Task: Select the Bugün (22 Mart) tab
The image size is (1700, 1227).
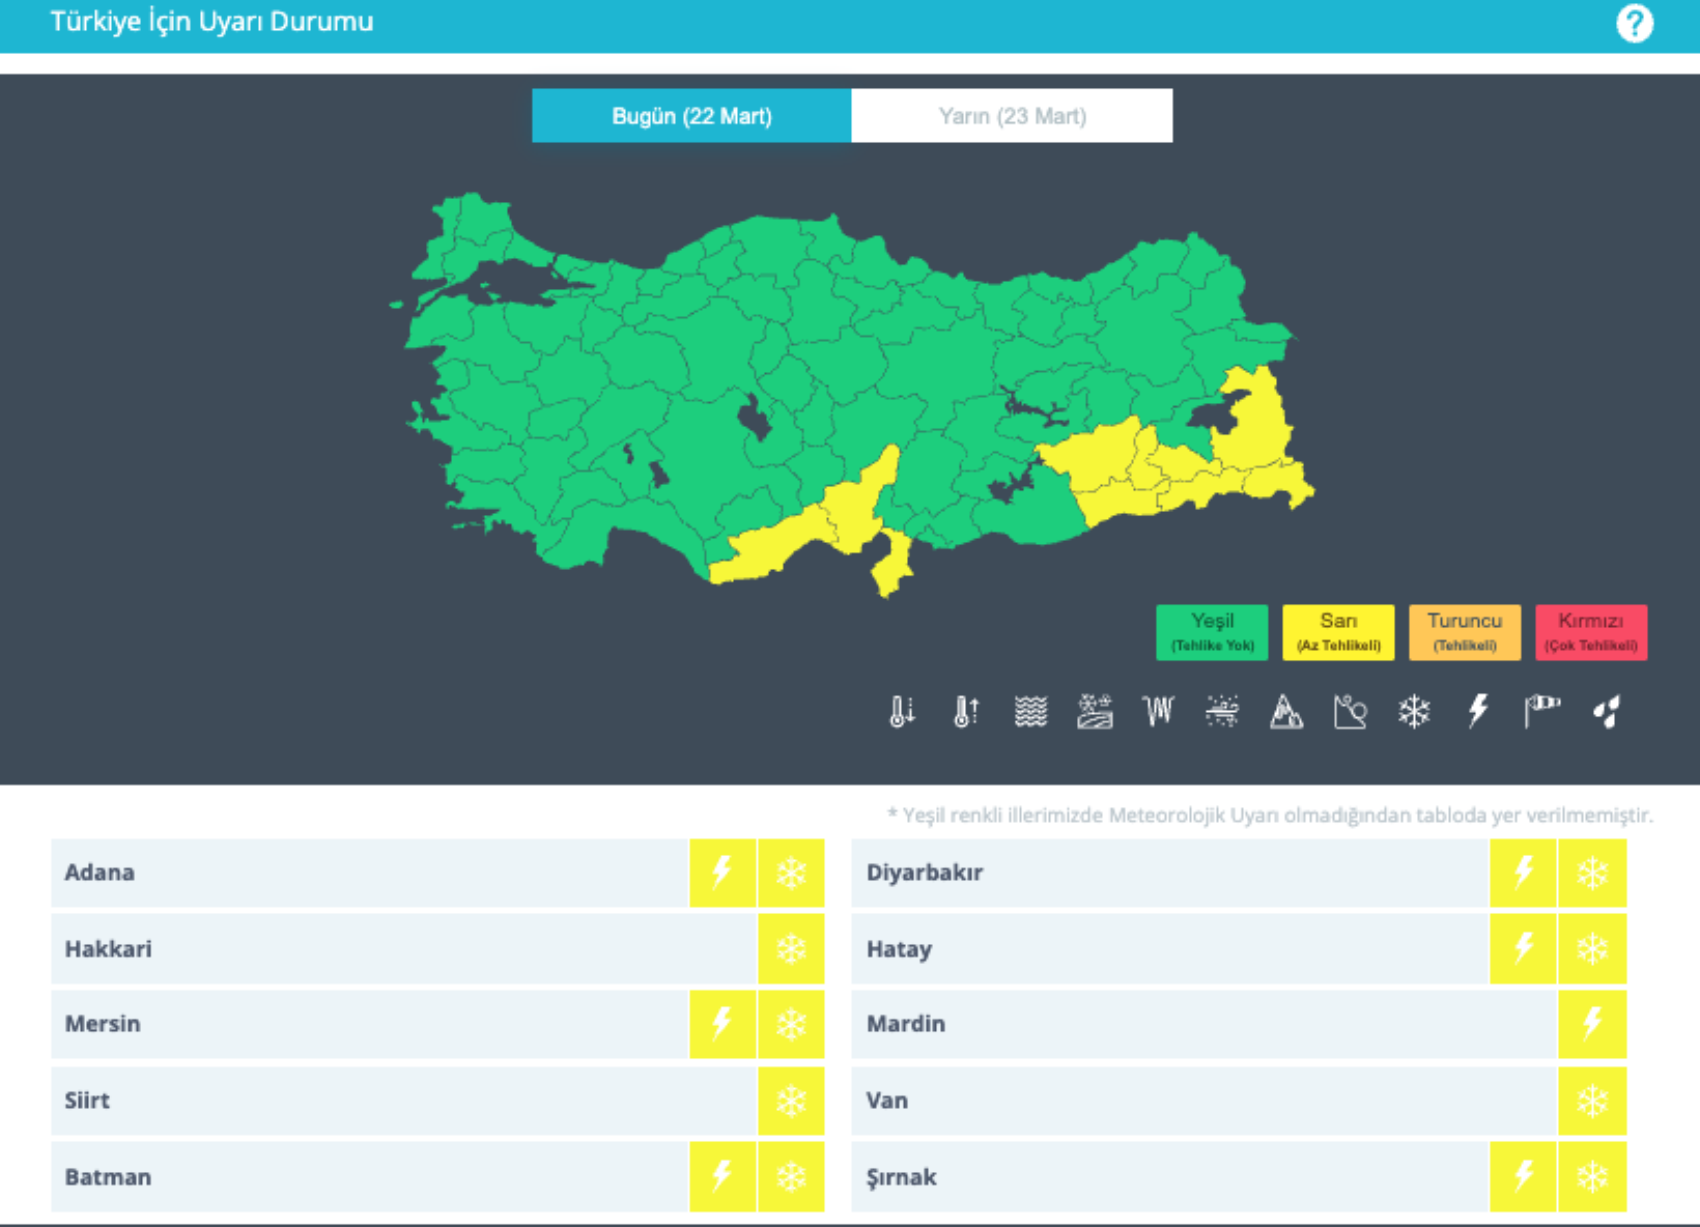Action: point(691,116)
